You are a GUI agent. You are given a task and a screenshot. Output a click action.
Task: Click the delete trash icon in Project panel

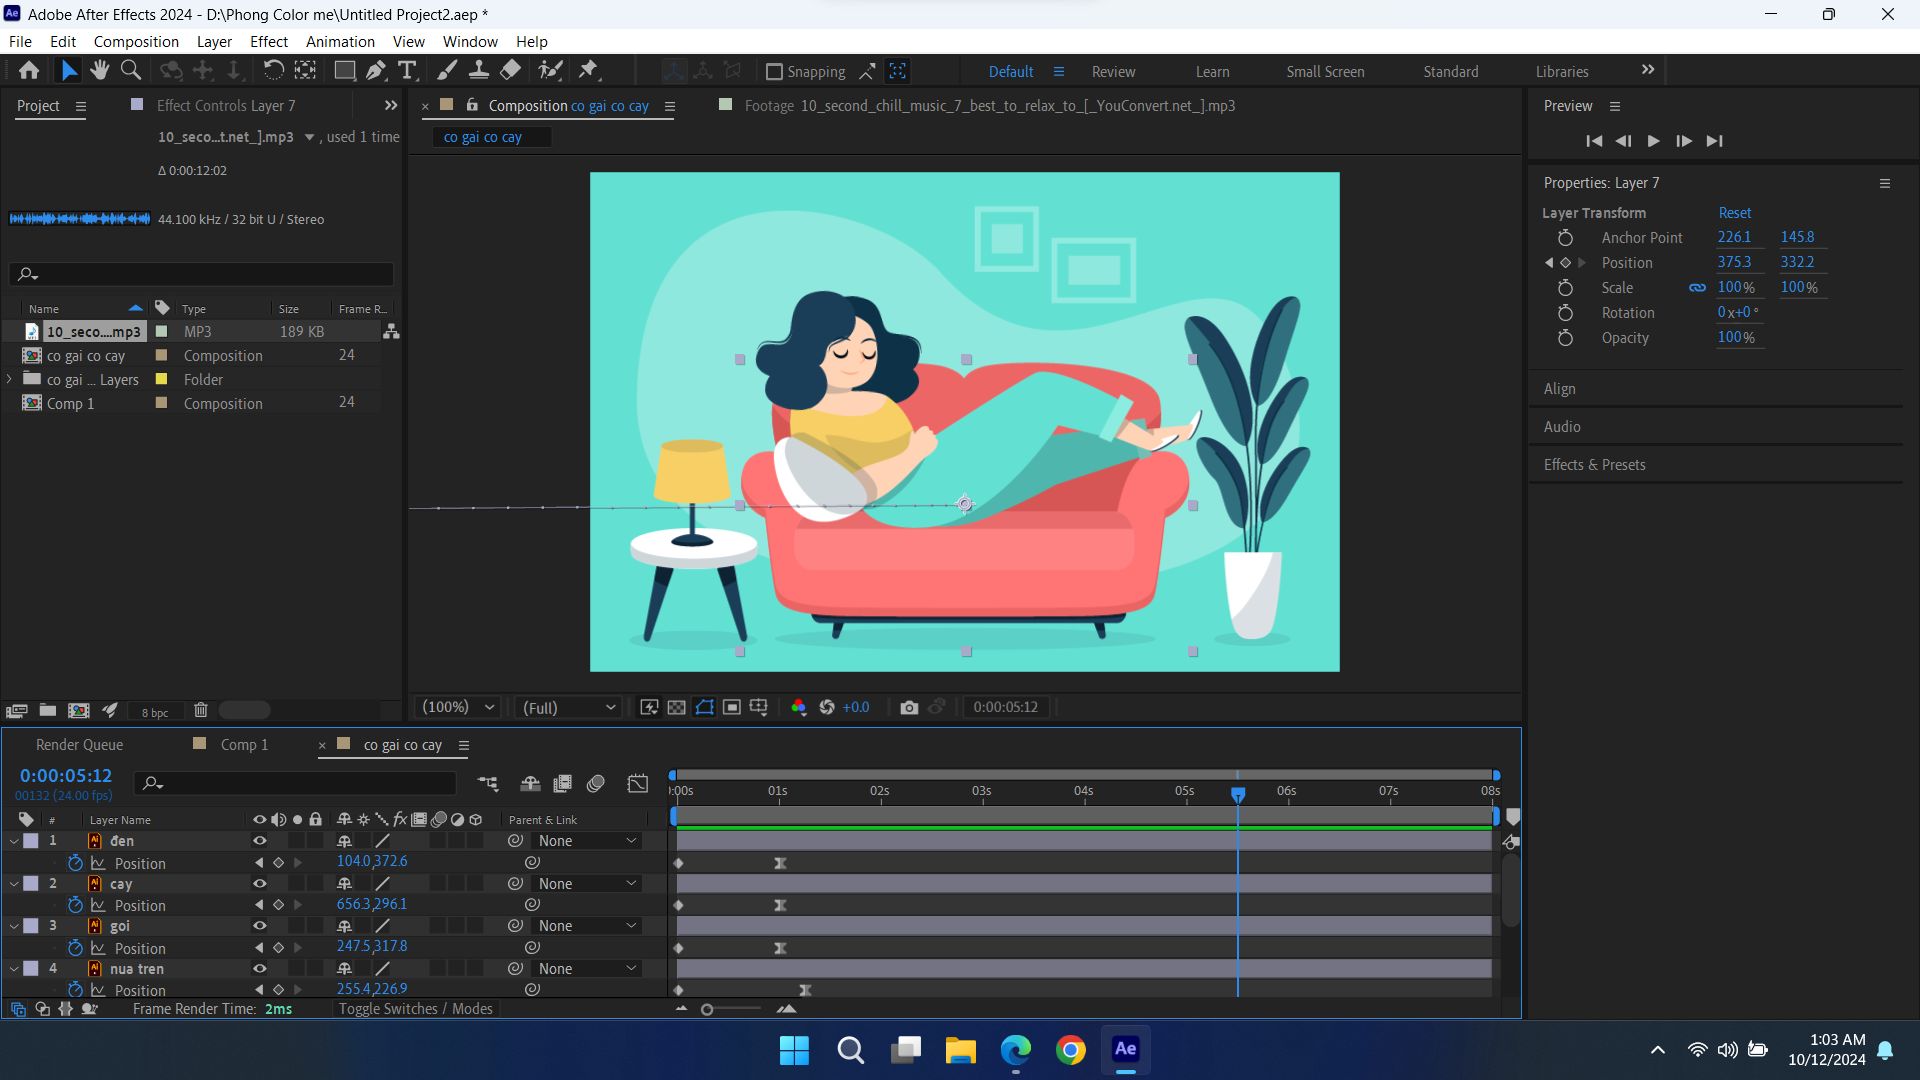click(200, 710)
